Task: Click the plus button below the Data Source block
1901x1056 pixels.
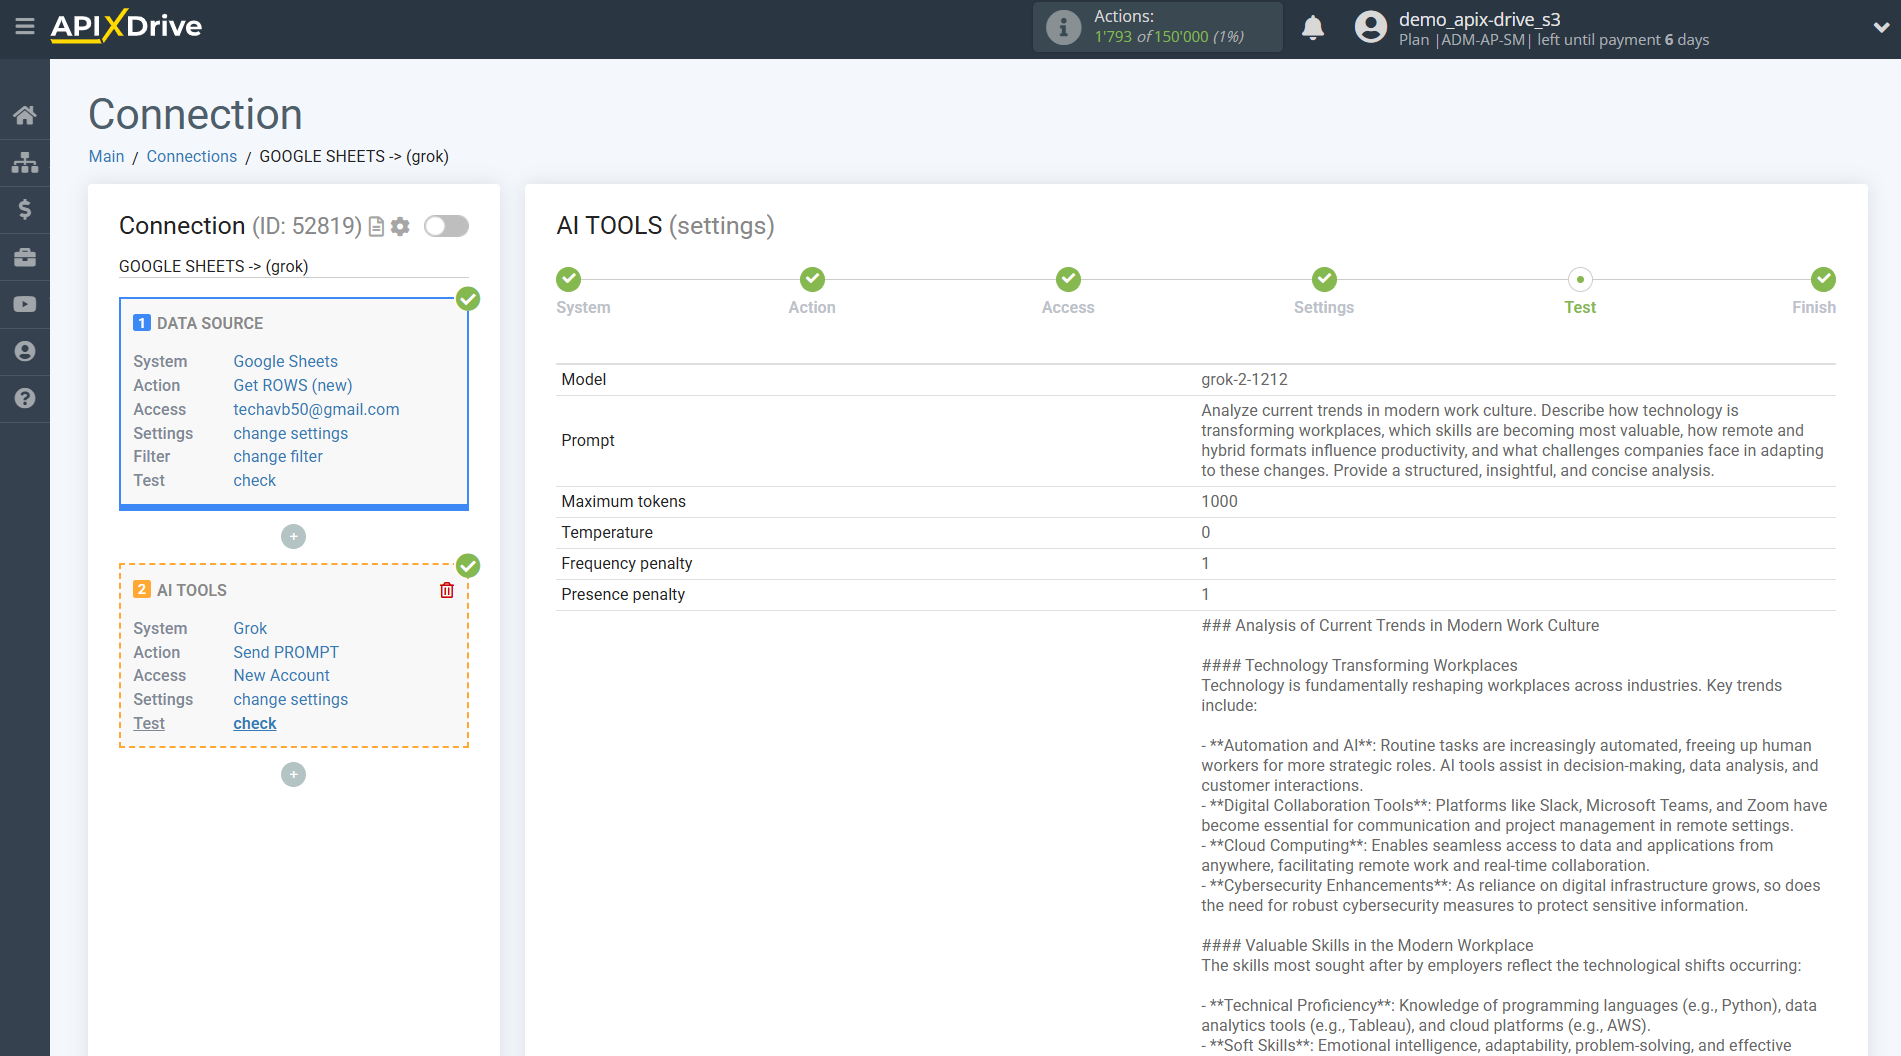Action: click(293, 537)
